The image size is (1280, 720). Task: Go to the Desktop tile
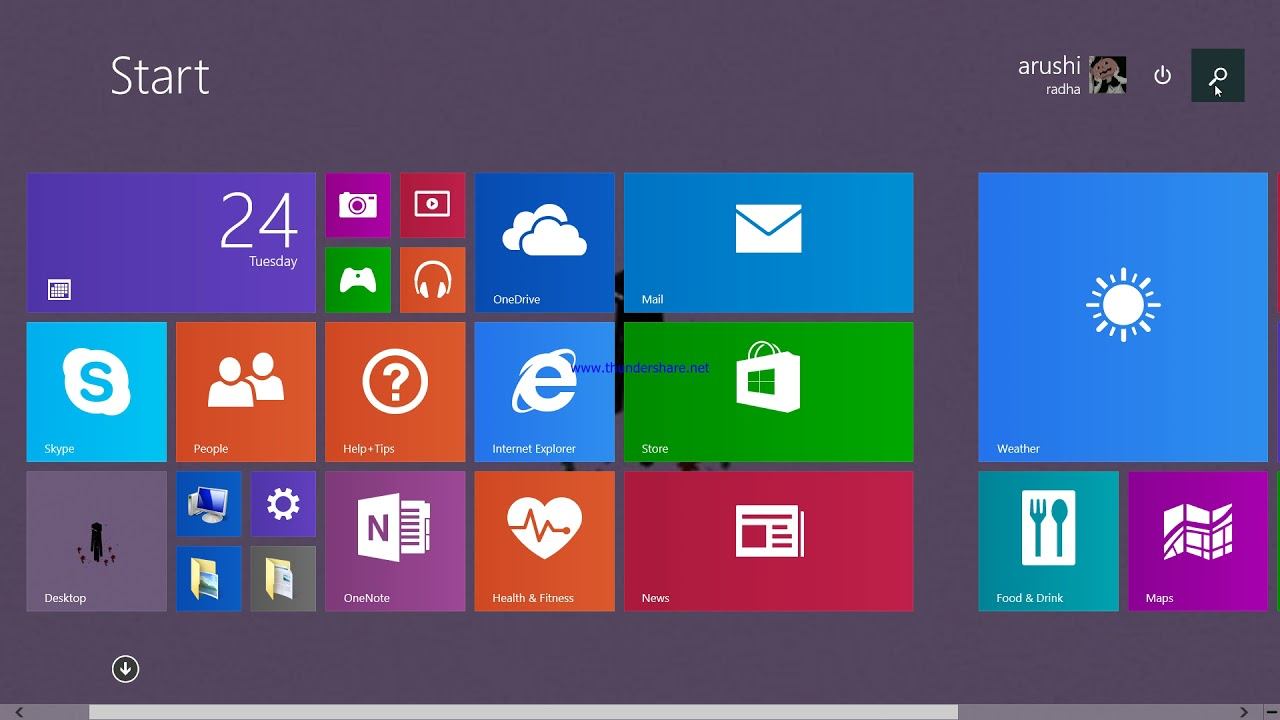(97, 541)
